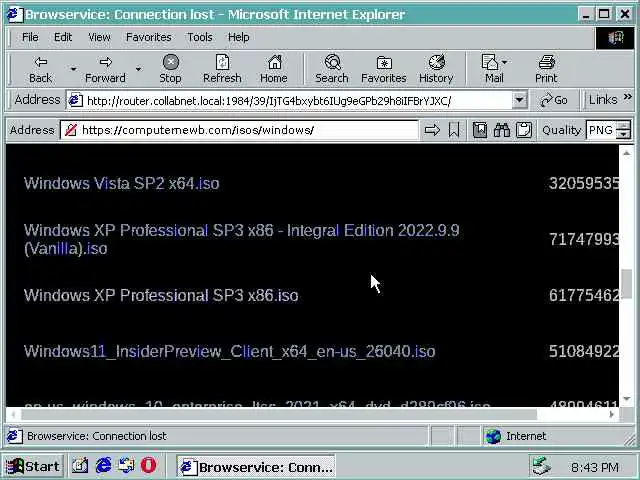Open the Windows Start menu
The width and height of the screenshot is (640, 480).
33,466
